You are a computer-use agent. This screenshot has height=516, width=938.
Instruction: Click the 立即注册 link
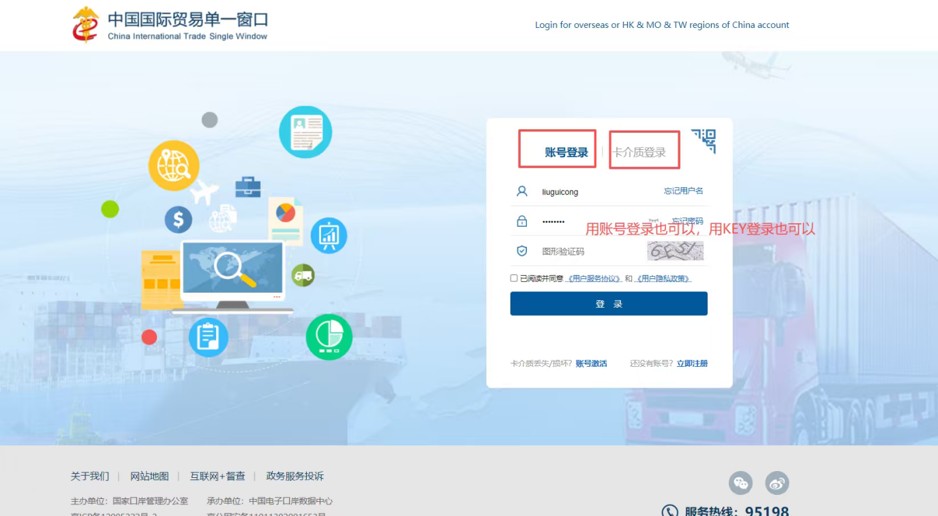pyautogui.click(x=692, y=364)
